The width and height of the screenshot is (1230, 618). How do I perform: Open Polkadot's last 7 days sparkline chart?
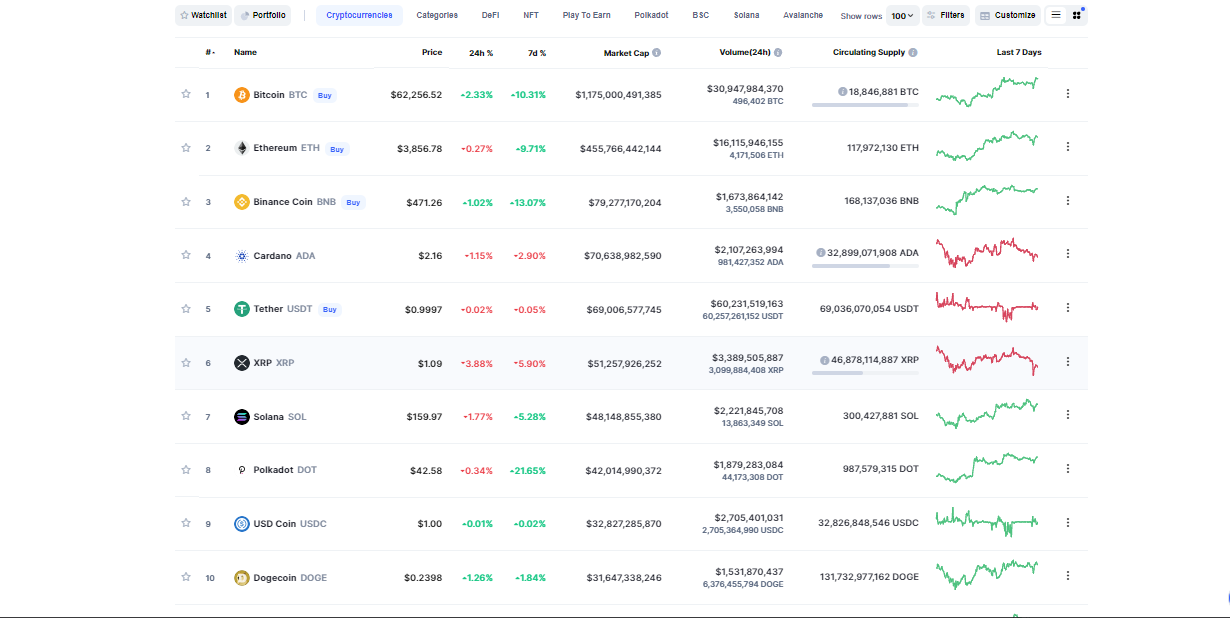coord(987,467)
